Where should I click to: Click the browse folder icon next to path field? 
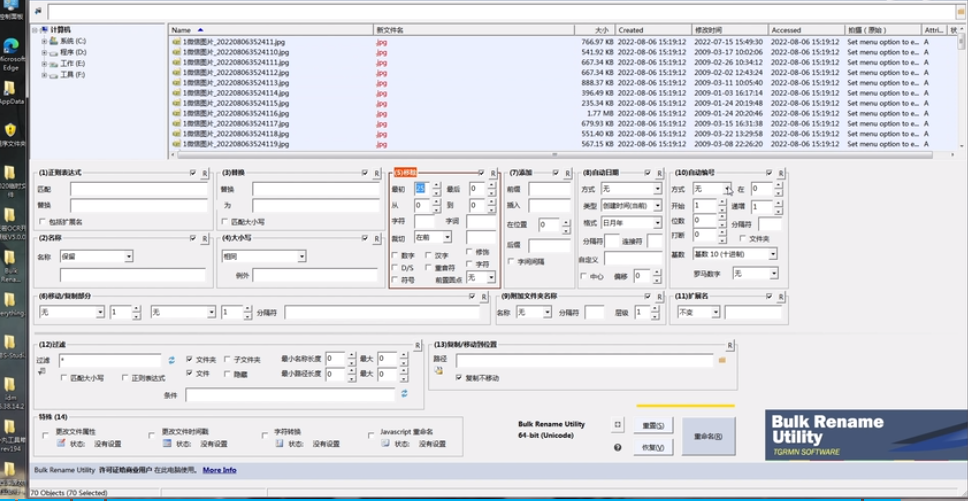click(722, 360)
